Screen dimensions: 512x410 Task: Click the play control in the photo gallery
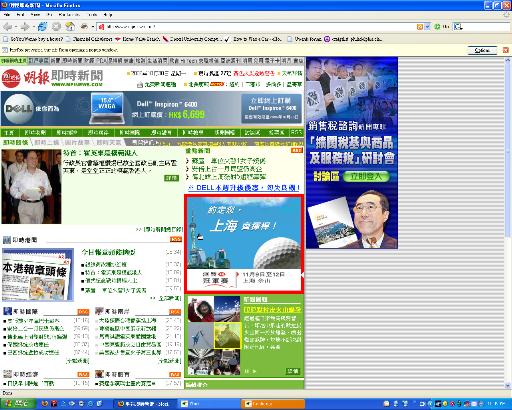pos(254,371)
